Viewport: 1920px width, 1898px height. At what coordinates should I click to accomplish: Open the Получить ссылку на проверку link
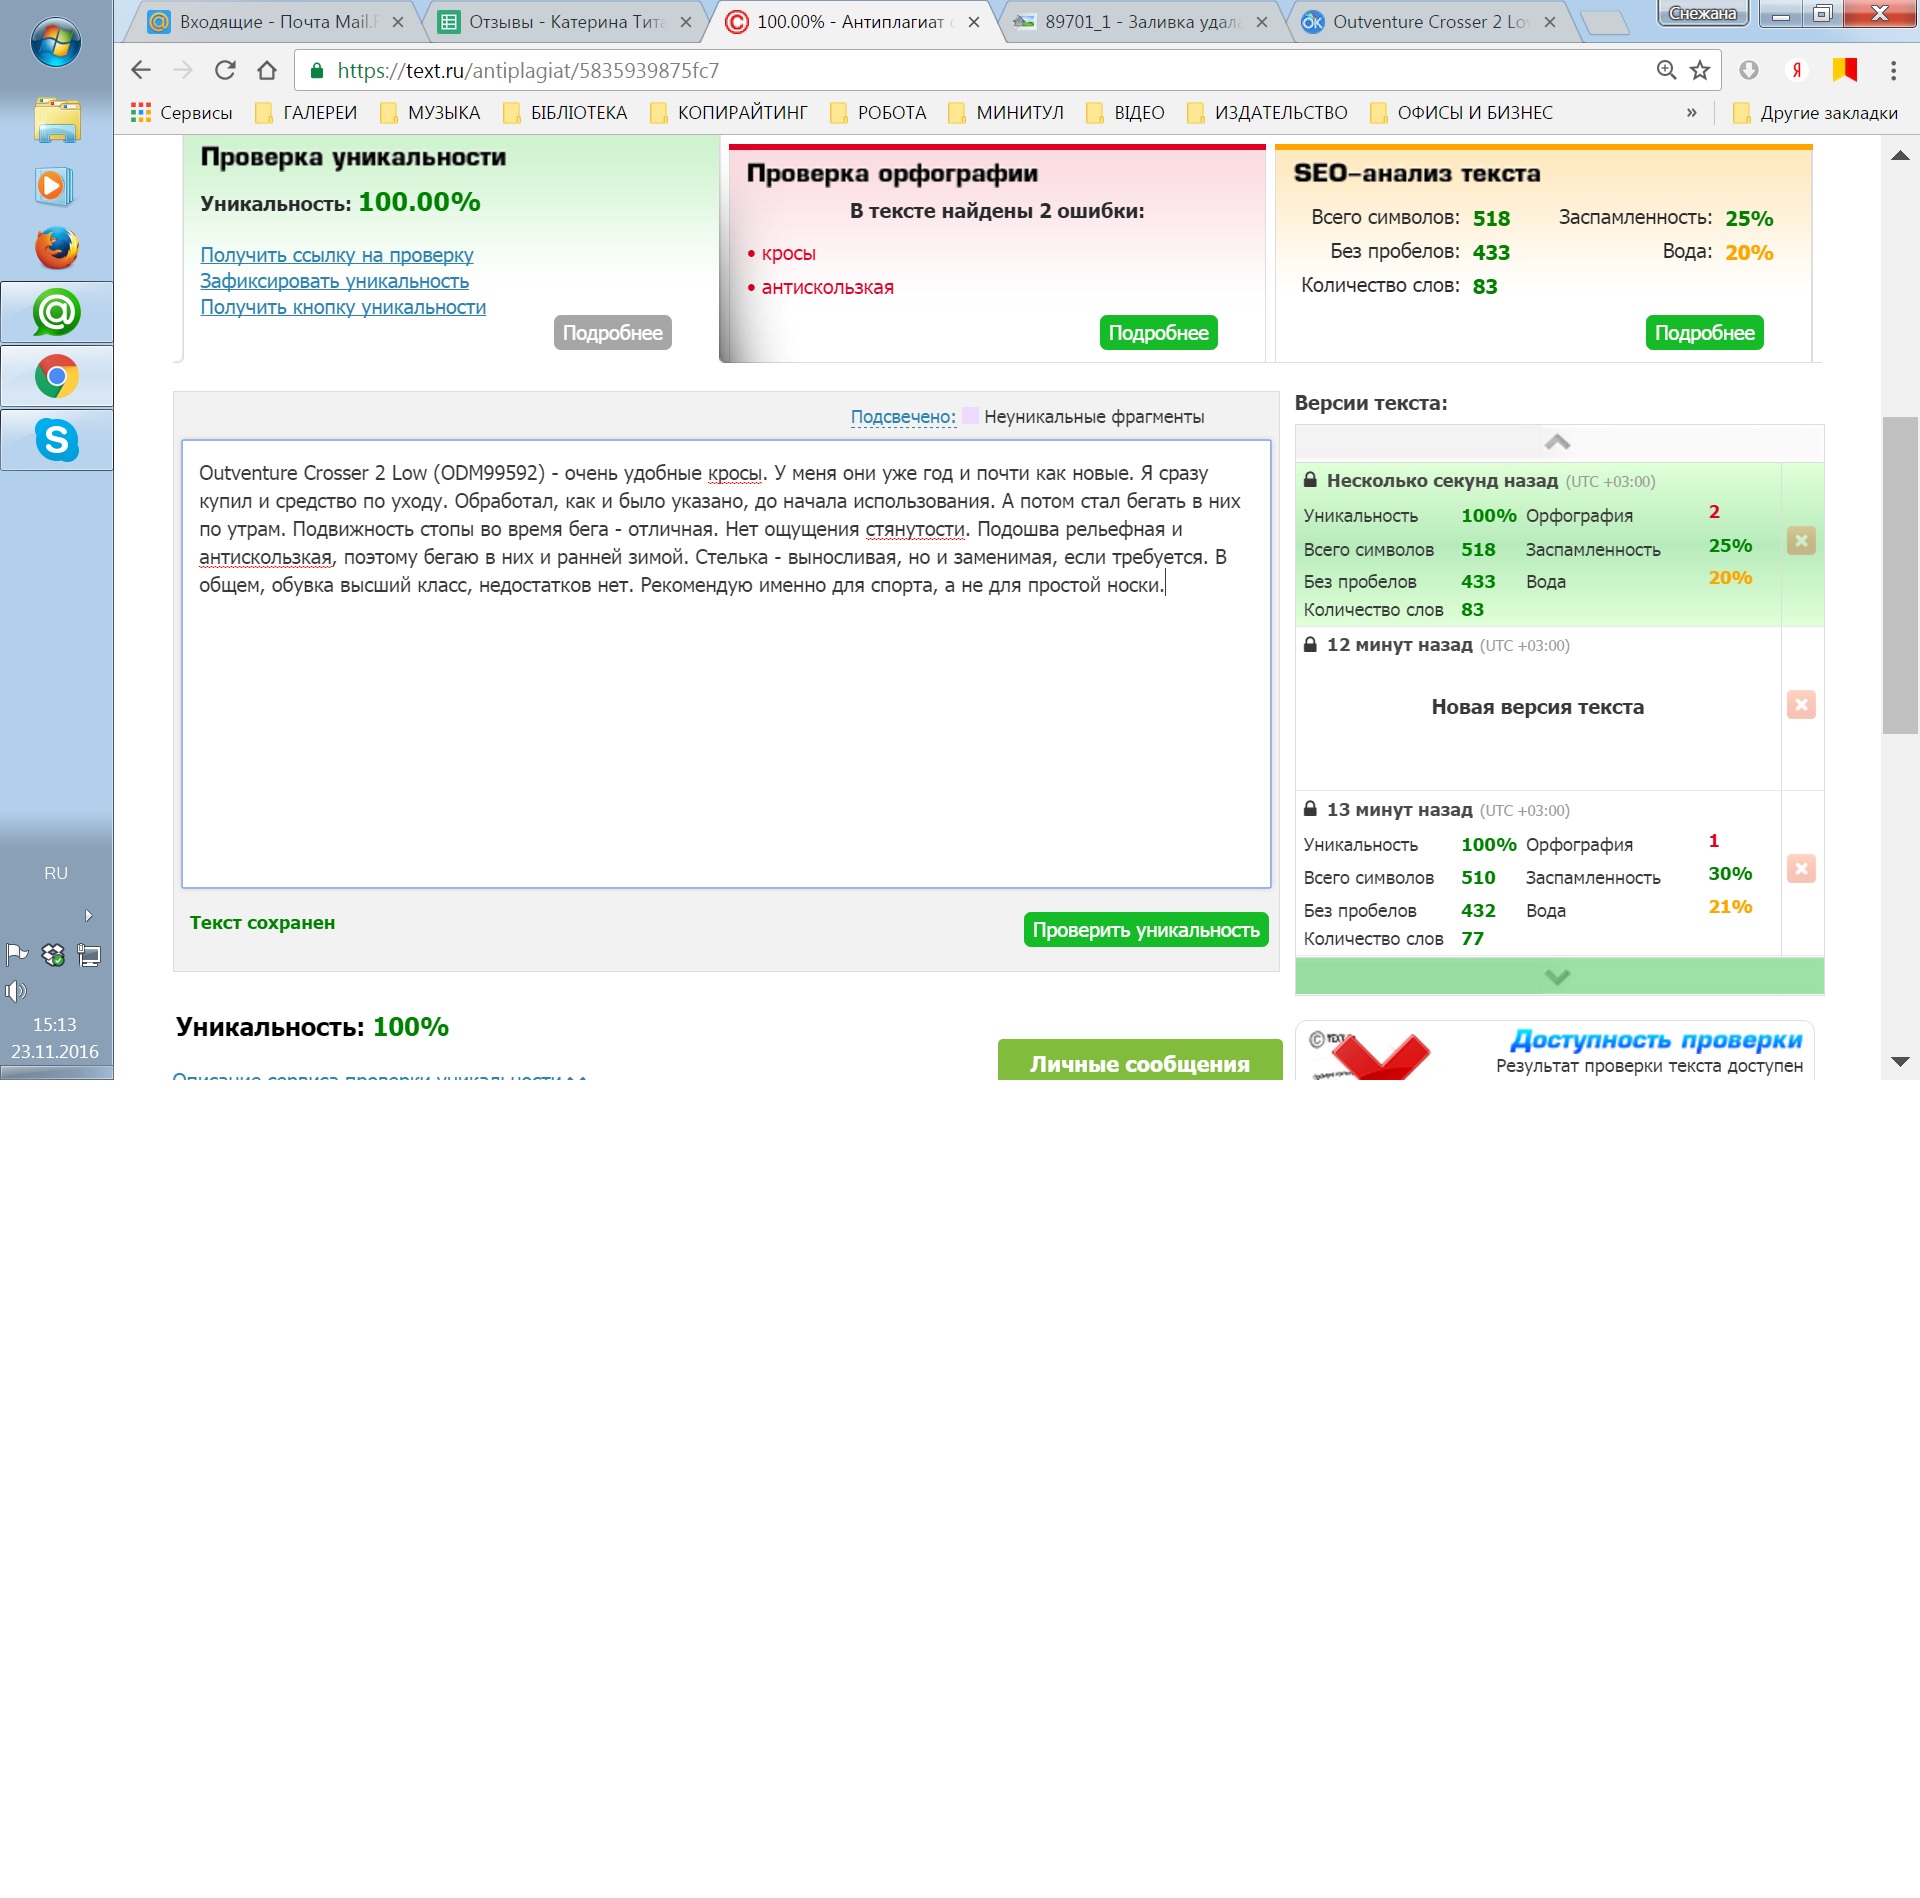pos(337,255)
